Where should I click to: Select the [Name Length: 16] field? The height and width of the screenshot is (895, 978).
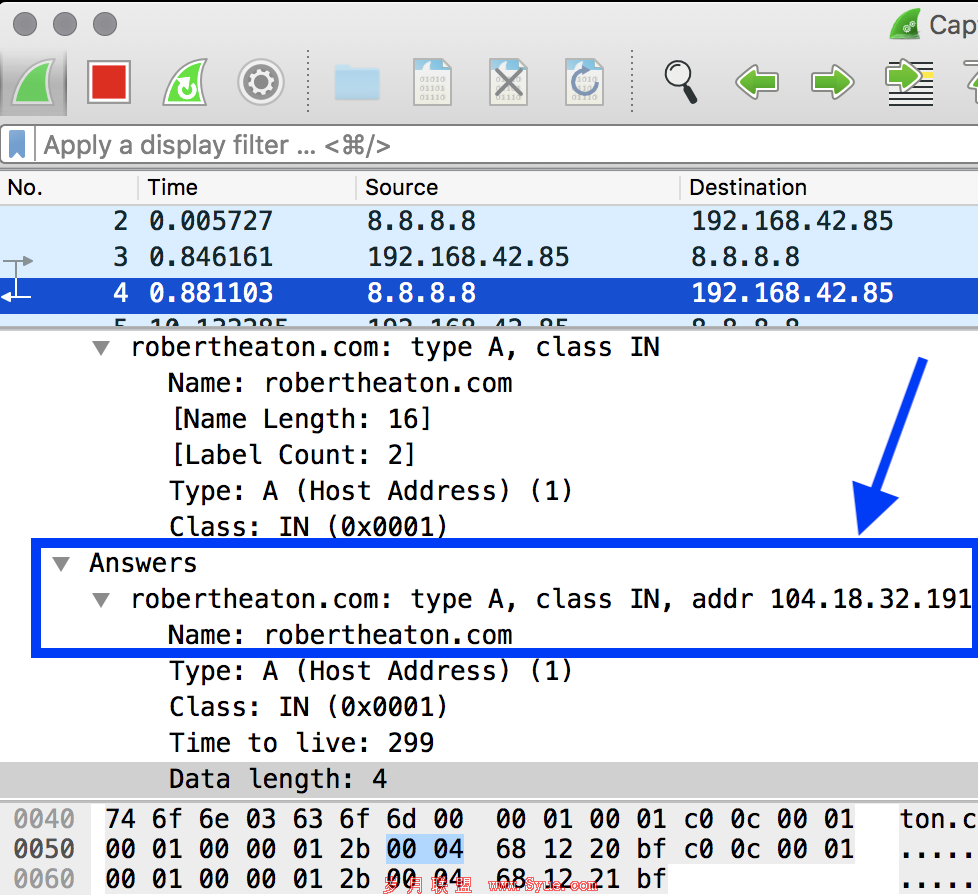click(x=301, y=419)
